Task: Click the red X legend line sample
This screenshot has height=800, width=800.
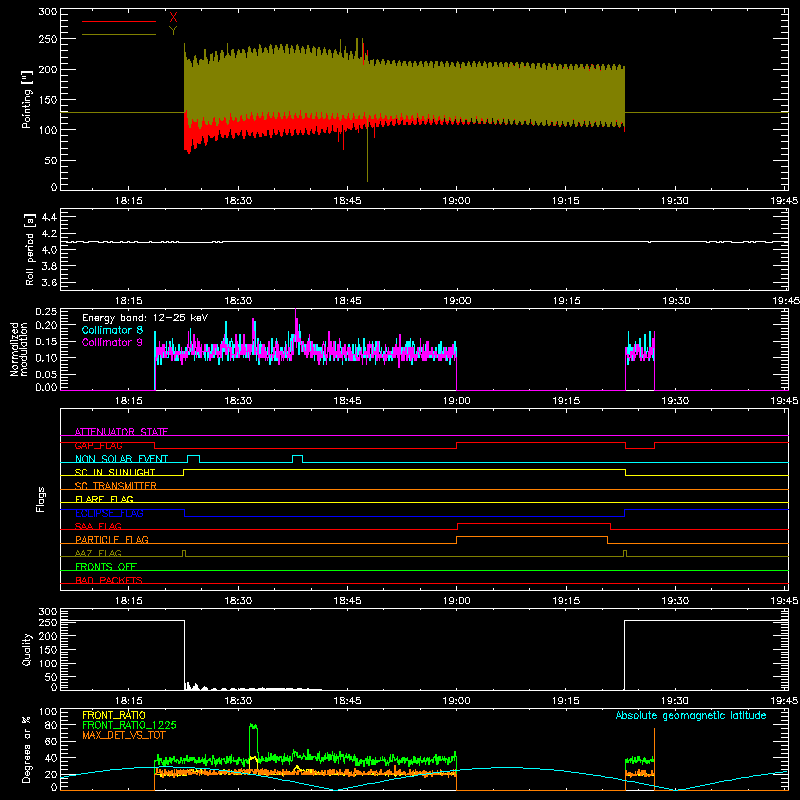Action: (119, 21)
